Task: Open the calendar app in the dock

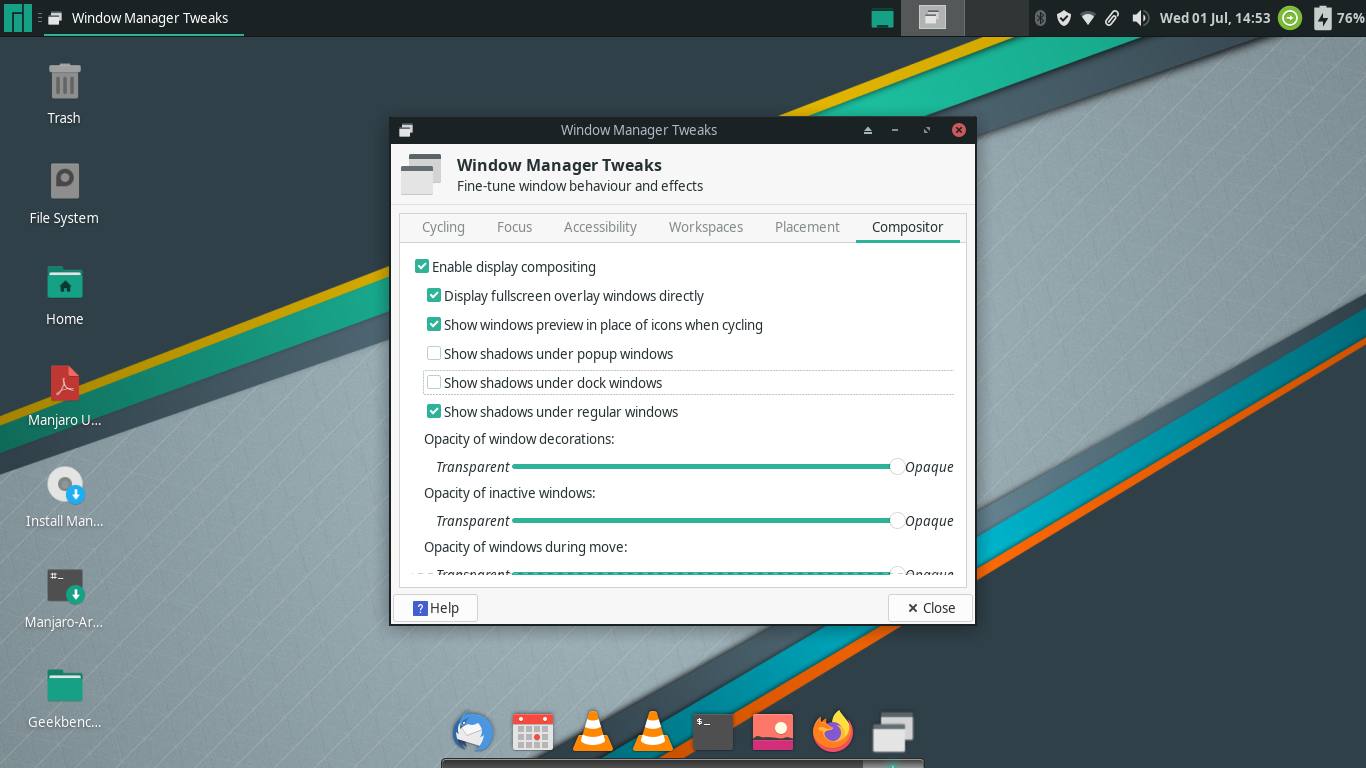Action: pos(533,732)
